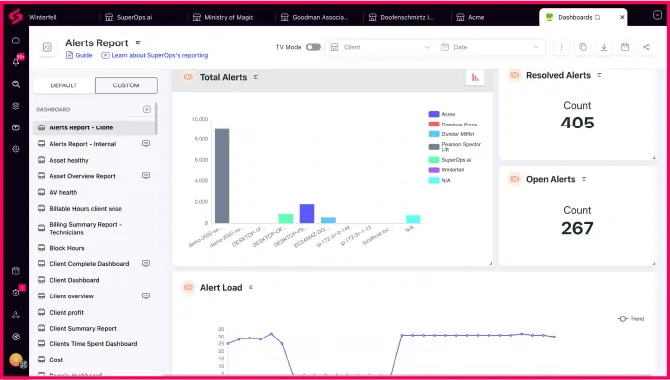Select the CUSTOM dashboards tab

click(126, 85)
